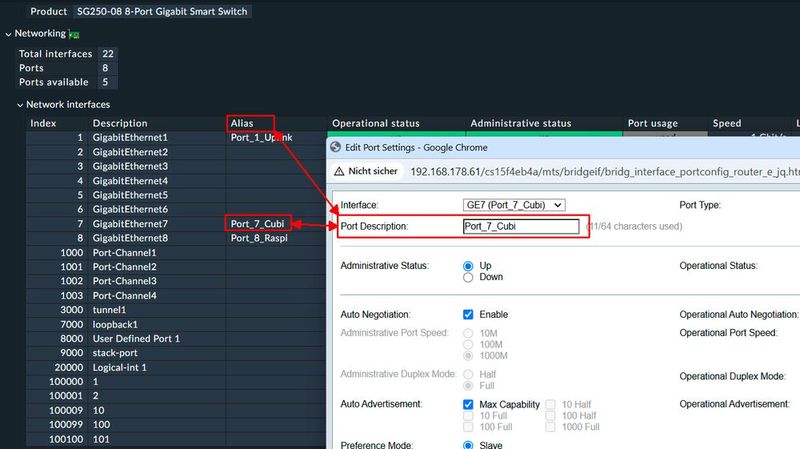Select Administrative Status Up radio button
Image resolution: width=800 pixels, height=449 pixels.
click(468, 266)
